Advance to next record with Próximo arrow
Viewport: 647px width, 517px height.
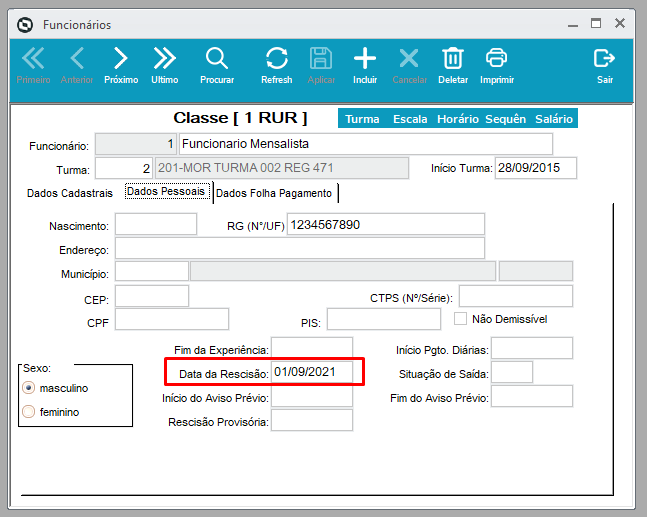[x=121, y=66]
